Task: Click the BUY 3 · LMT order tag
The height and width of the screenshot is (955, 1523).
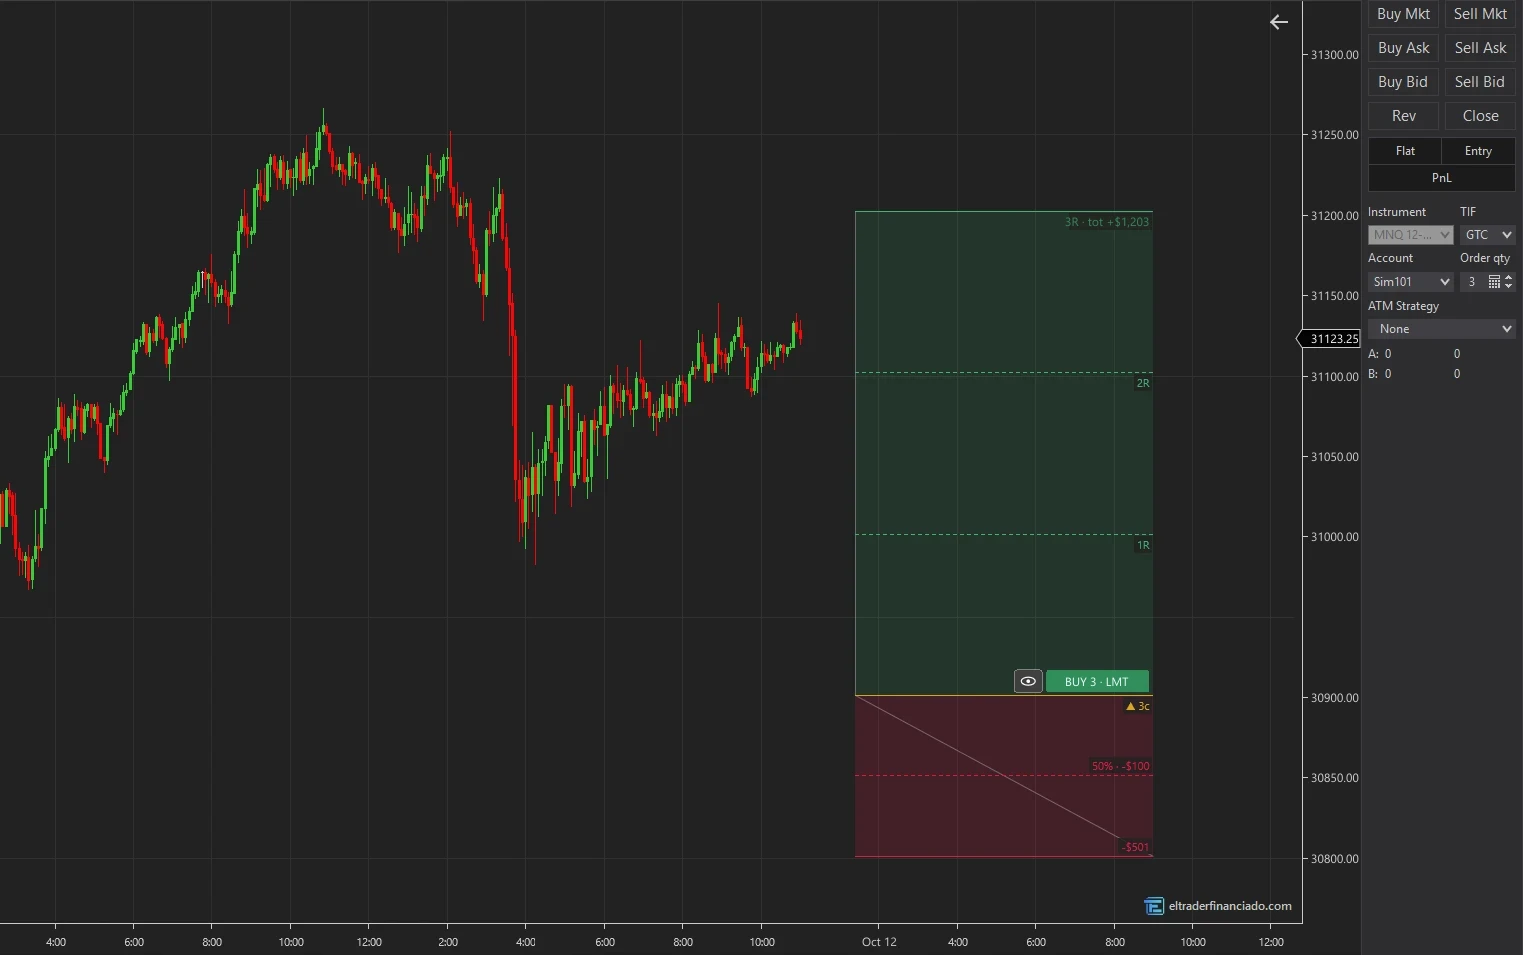Action: (x=1096, y=681)
